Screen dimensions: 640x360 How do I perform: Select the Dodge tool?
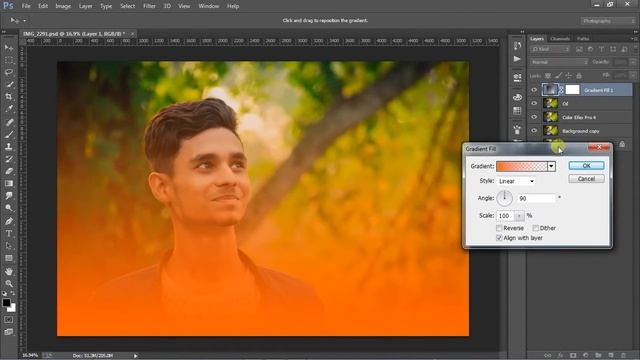click(9, 208)
